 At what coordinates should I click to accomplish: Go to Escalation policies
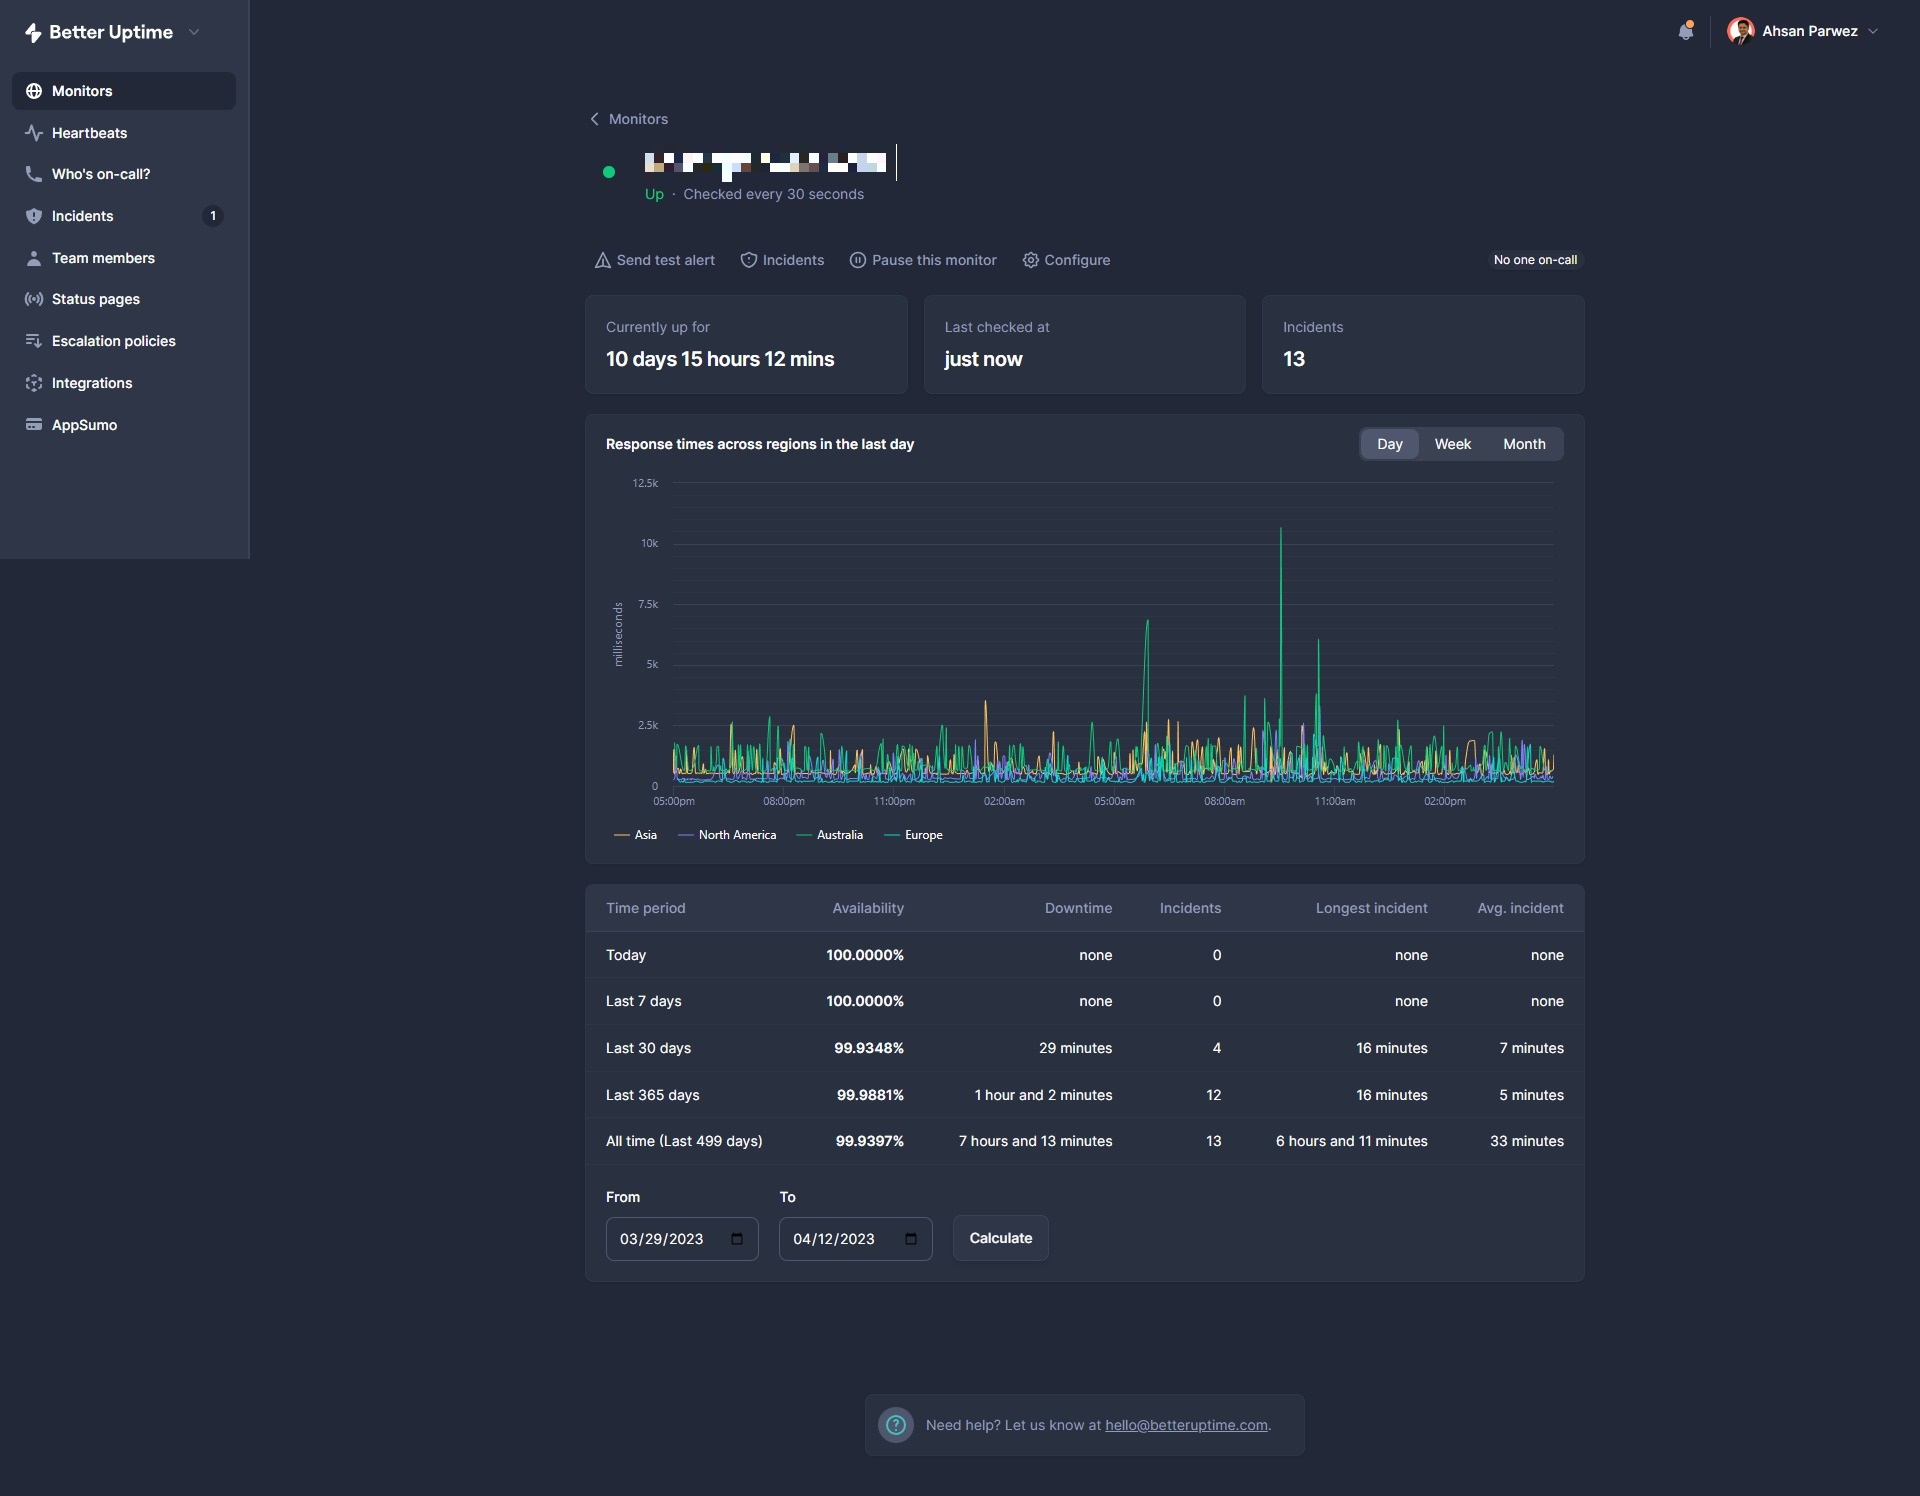pyautogui.click(x=113, y=340)
